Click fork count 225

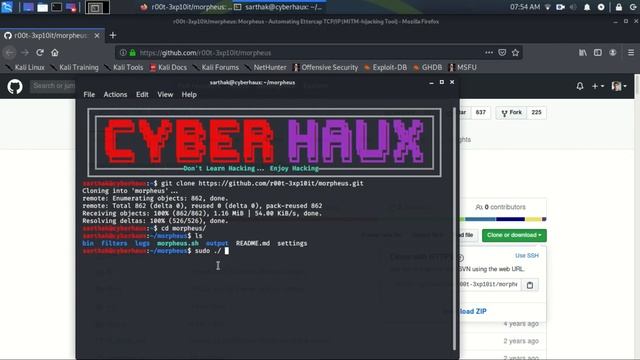coord(536,112)
